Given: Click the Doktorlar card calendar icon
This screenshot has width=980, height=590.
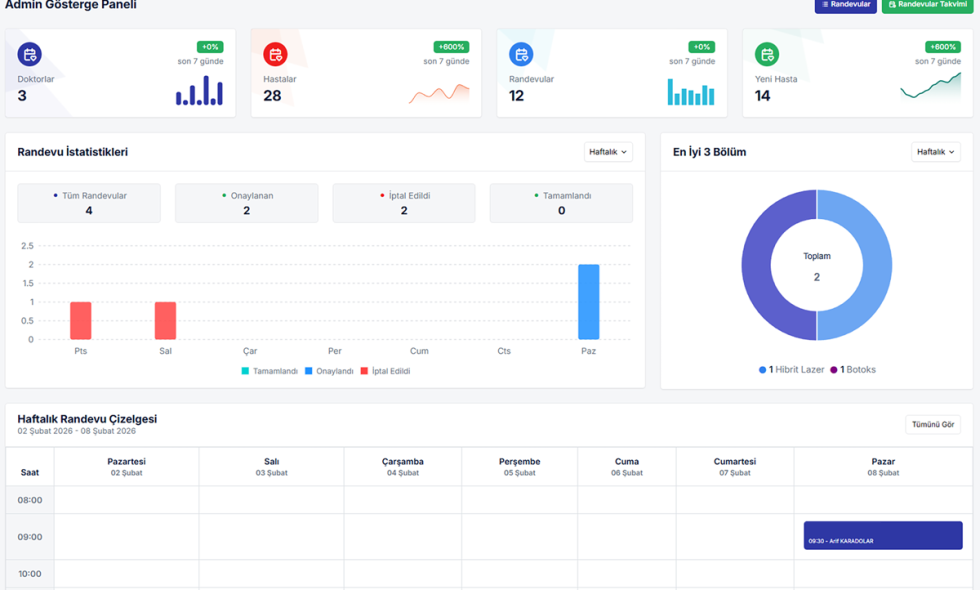Looking at the screenshot, I should point(30,54).
